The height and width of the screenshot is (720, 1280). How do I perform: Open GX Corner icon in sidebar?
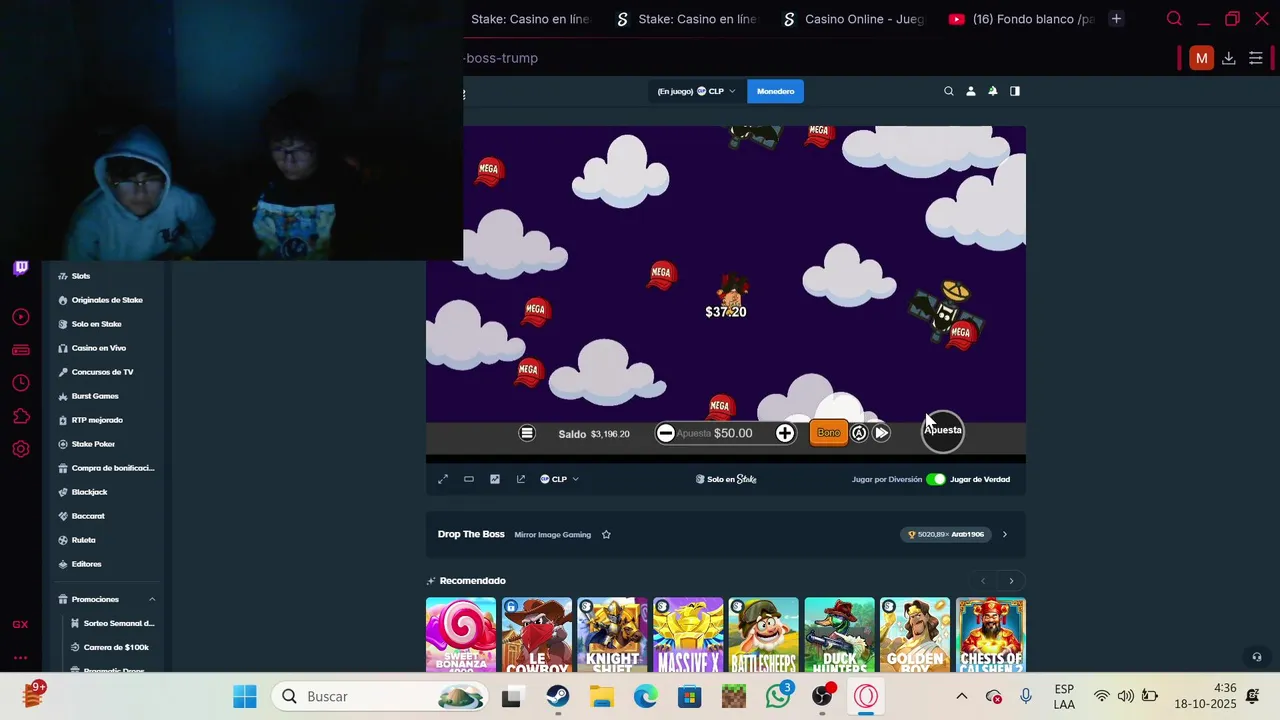pyautogui.click(x=20, y=624)
